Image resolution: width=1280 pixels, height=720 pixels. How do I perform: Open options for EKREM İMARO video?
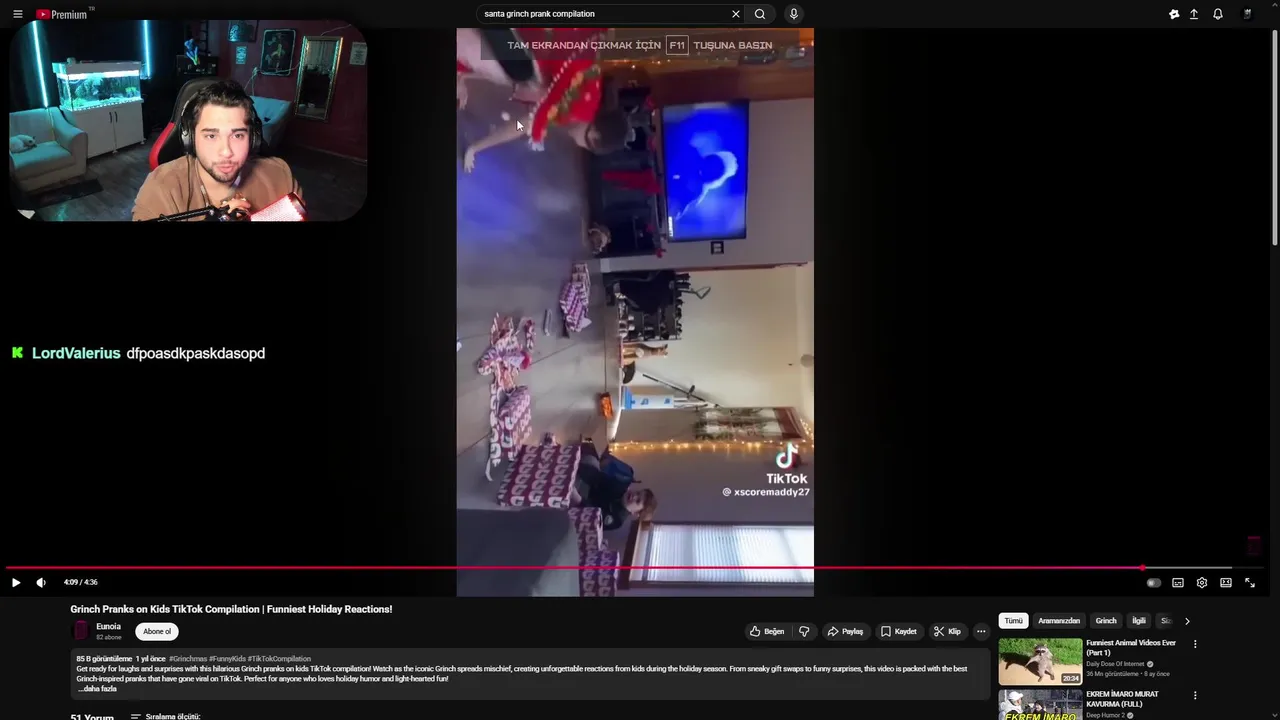(x=1194, y=695)
